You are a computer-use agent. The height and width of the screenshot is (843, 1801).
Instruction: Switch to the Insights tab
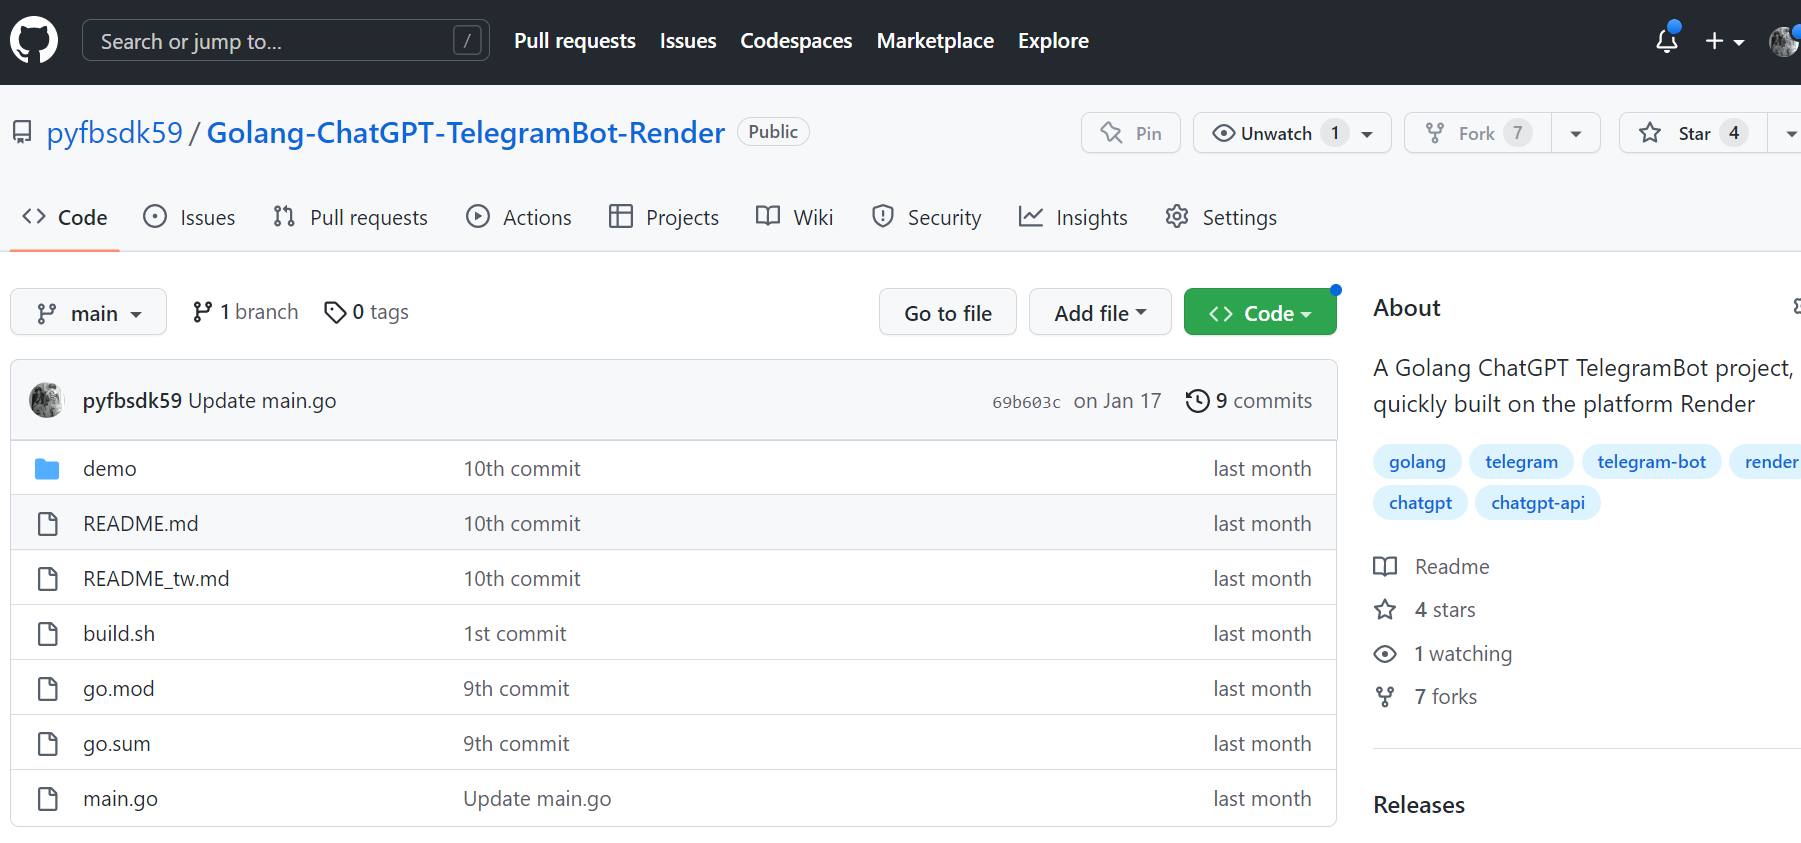point(1073,217)
